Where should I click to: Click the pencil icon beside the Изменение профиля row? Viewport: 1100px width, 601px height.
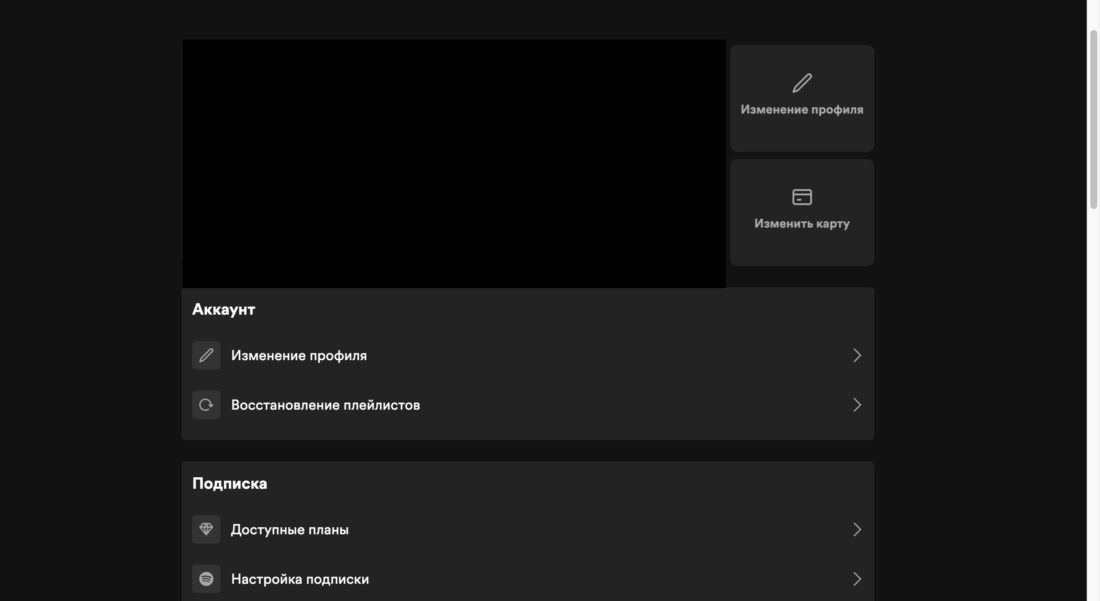pyautogui.click(x=206, y=355)
